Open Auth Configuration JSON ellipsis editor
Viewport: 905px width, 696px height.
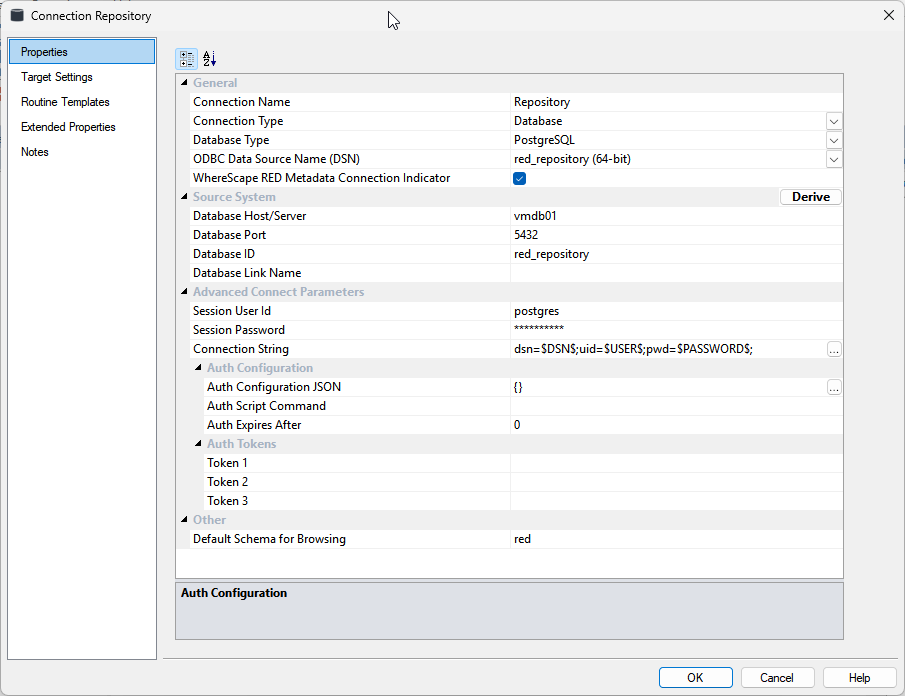point(834,387)
